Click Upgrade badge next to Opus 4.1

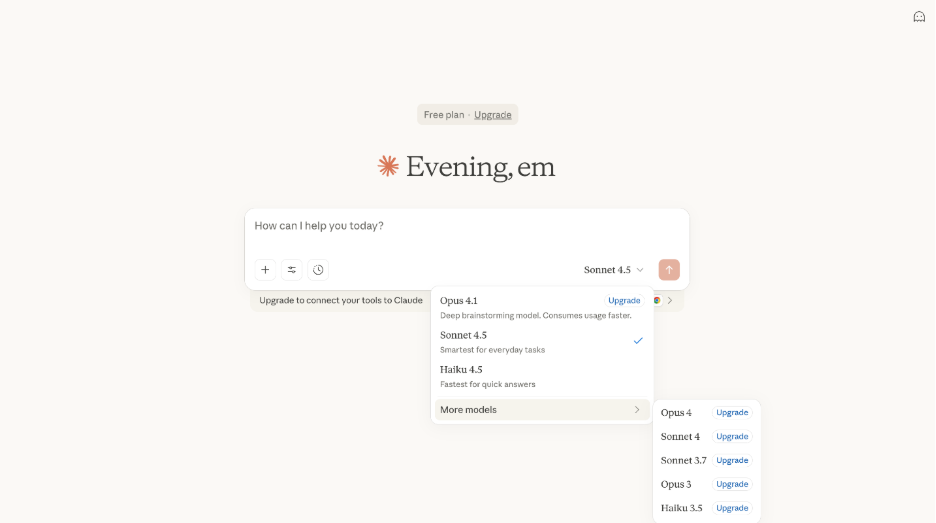click(x=624, y=300)
